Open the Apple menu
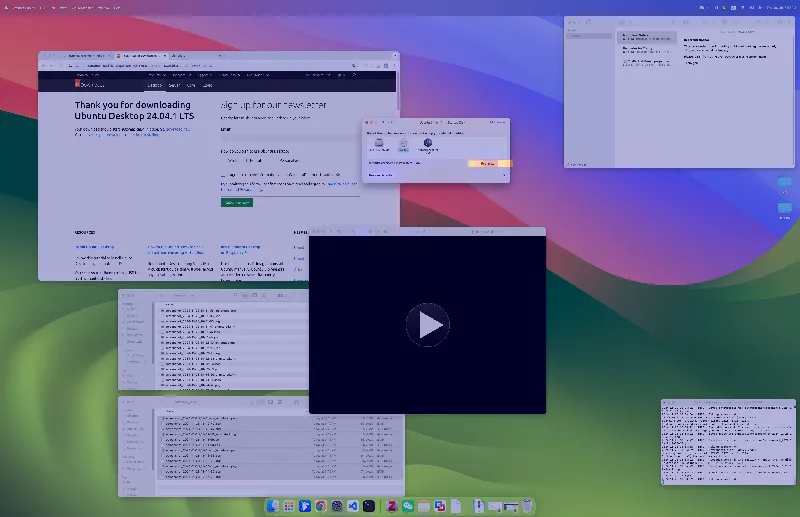This screenshot has width=800, height=517. pyautogui.click(x=6, y=8)
